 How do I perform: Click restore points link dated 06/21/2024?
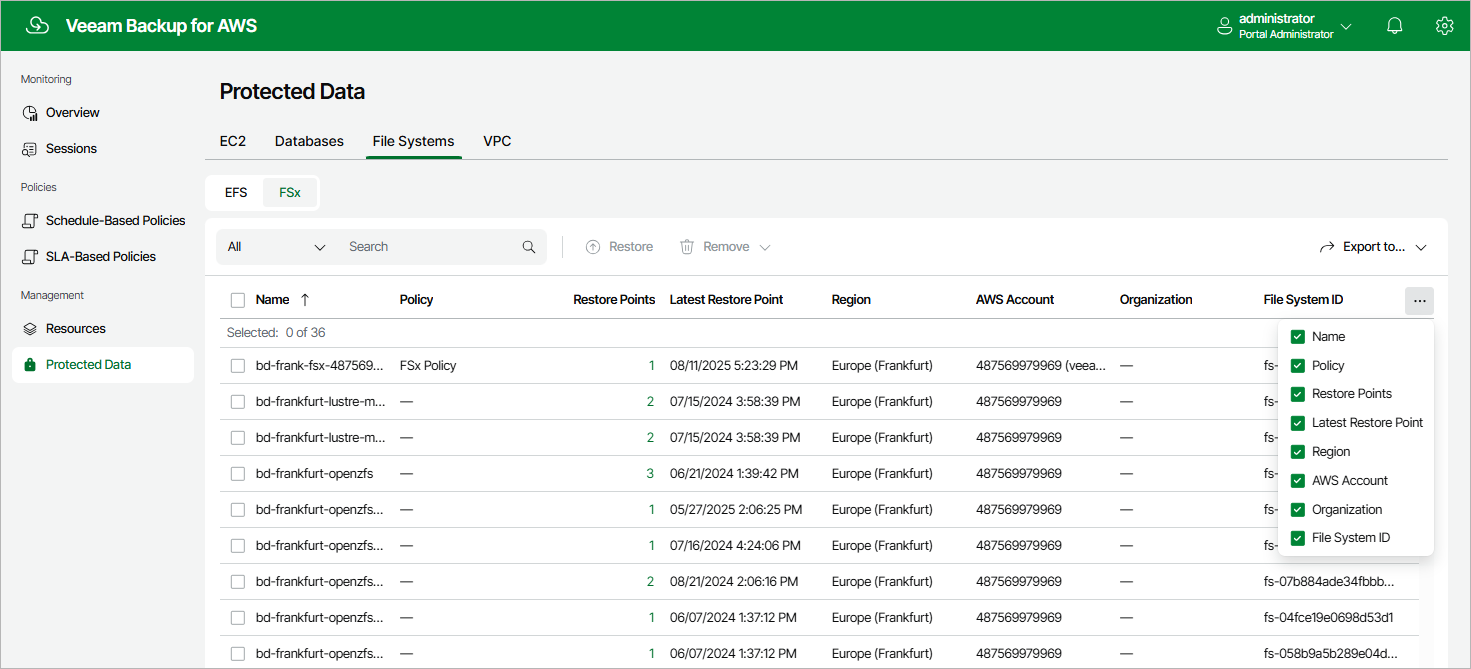(651, 474)
